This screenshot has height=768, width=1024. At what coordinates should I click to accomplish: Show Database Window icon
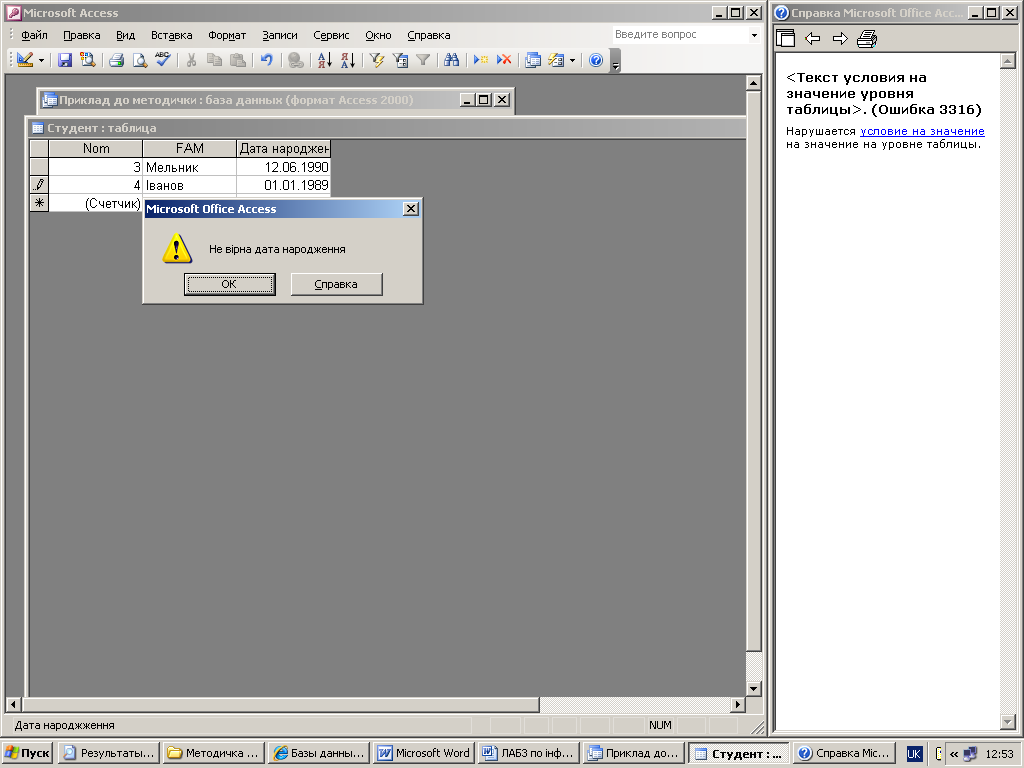click(x=533, y=60)
